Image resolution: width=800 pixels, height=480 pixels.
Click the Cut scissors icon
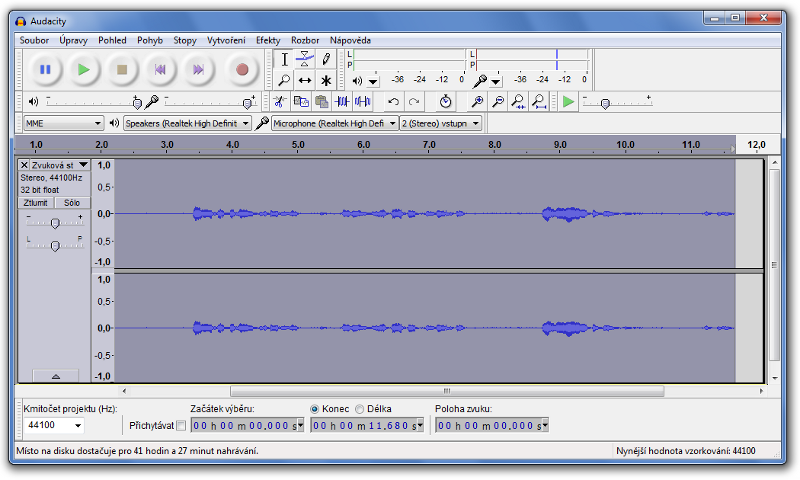(279, 101)
